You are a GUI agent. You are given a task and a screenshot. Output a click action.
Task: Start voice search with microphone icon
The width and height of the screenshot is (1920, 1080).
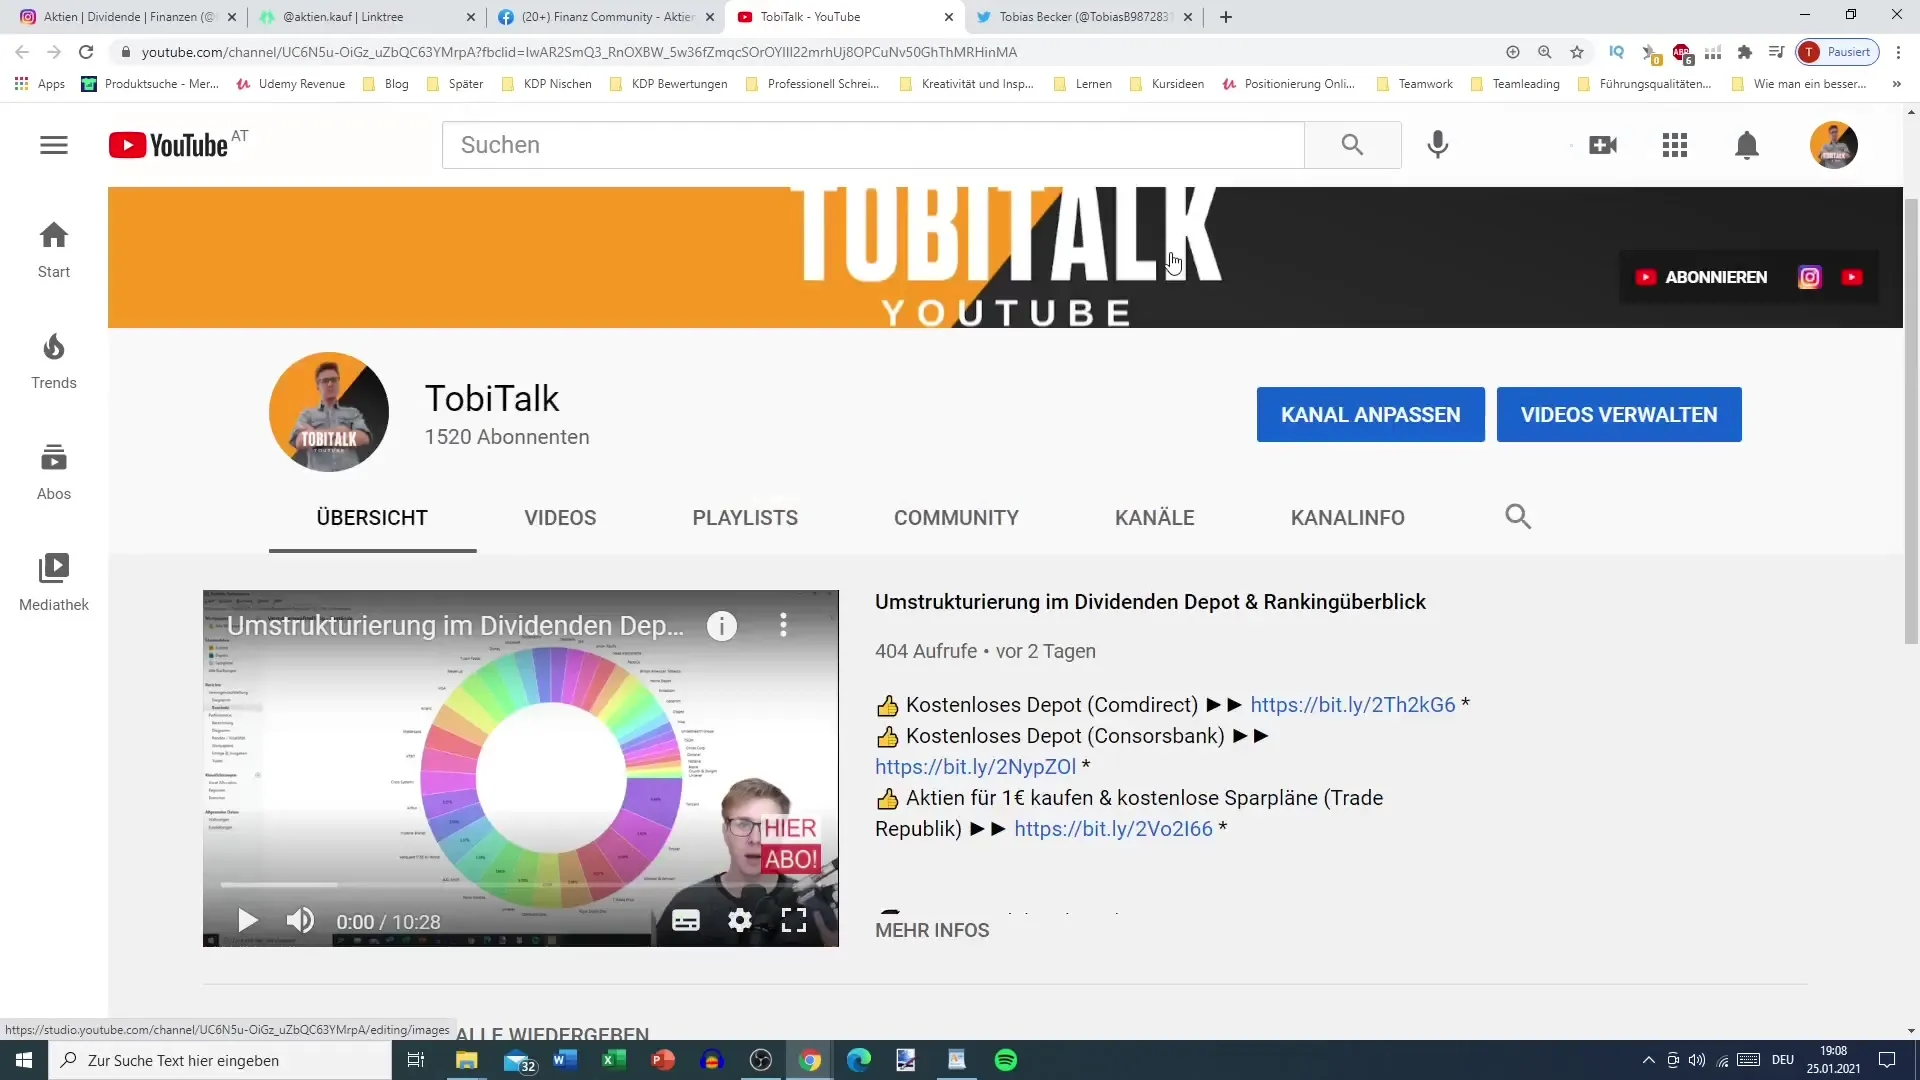pos(1438,145)
